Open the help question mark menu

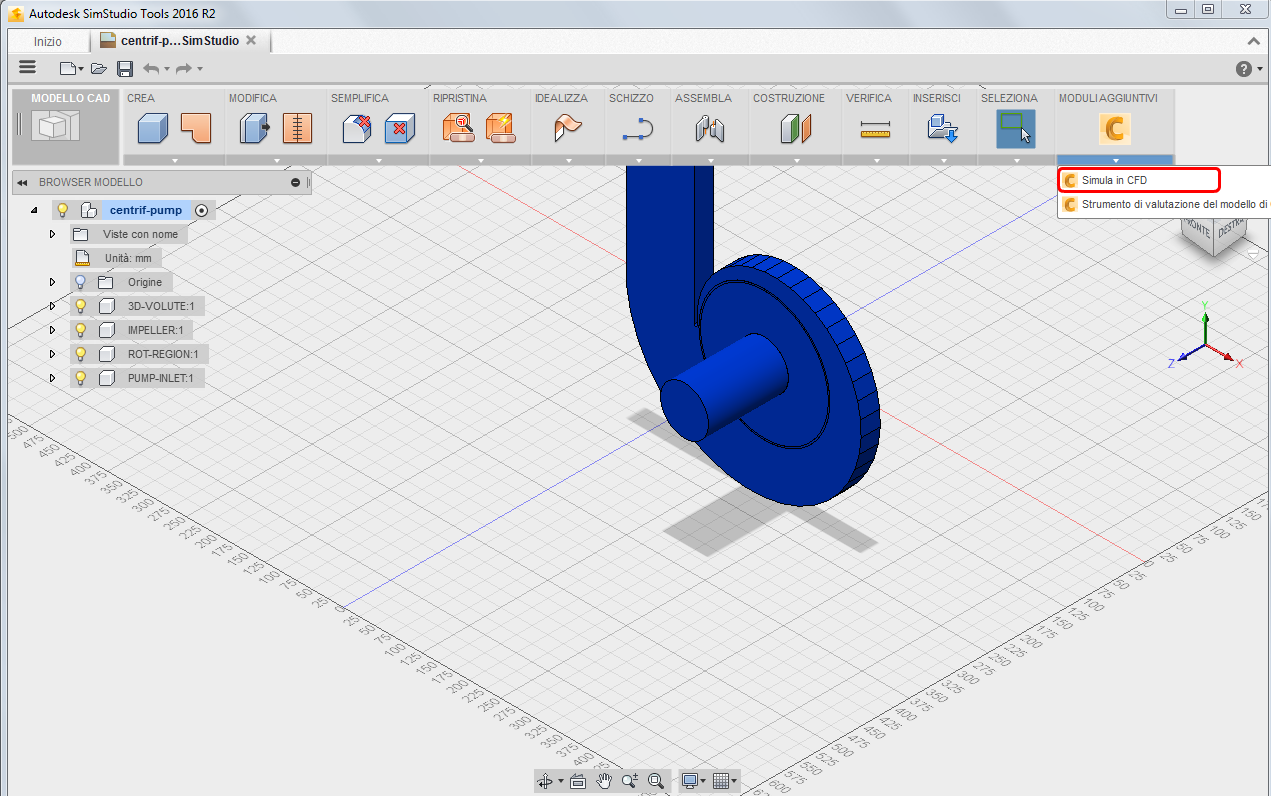pyautogui.click(x=1244, y=68)
